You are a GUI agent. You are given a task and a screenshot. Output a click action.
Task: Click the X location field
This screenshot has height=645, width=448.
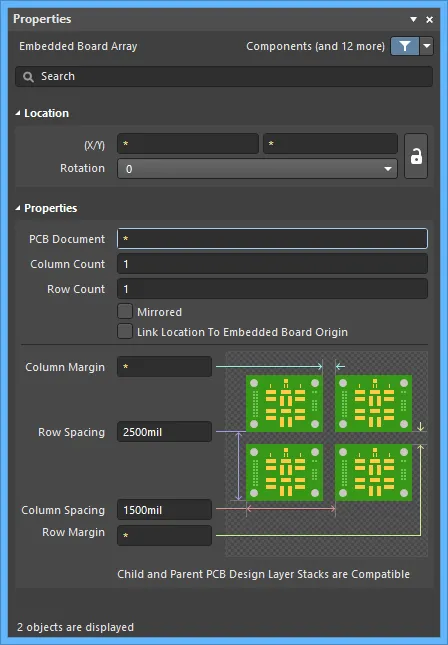pos(188,144)
